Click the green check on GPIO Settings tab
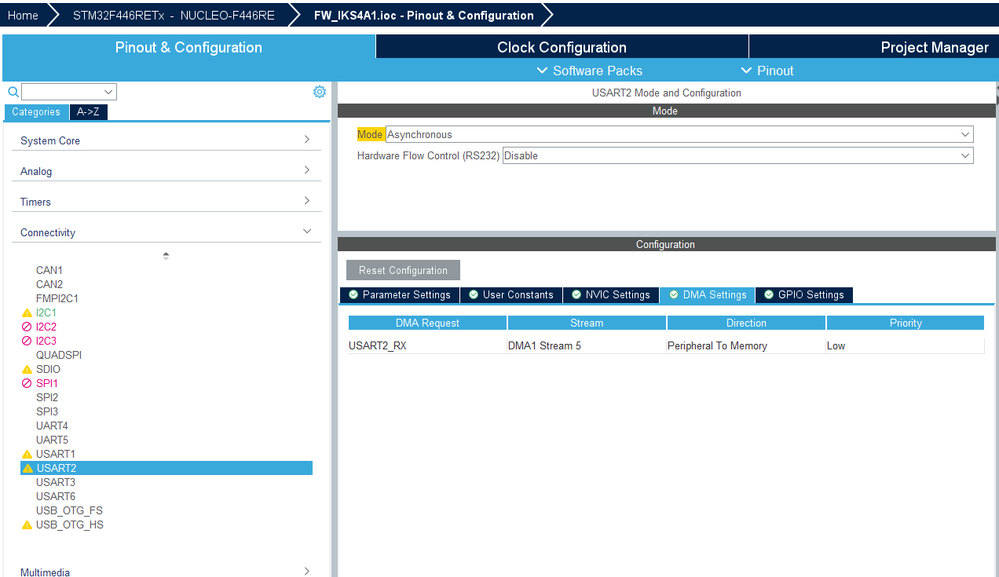 point(768,295)
